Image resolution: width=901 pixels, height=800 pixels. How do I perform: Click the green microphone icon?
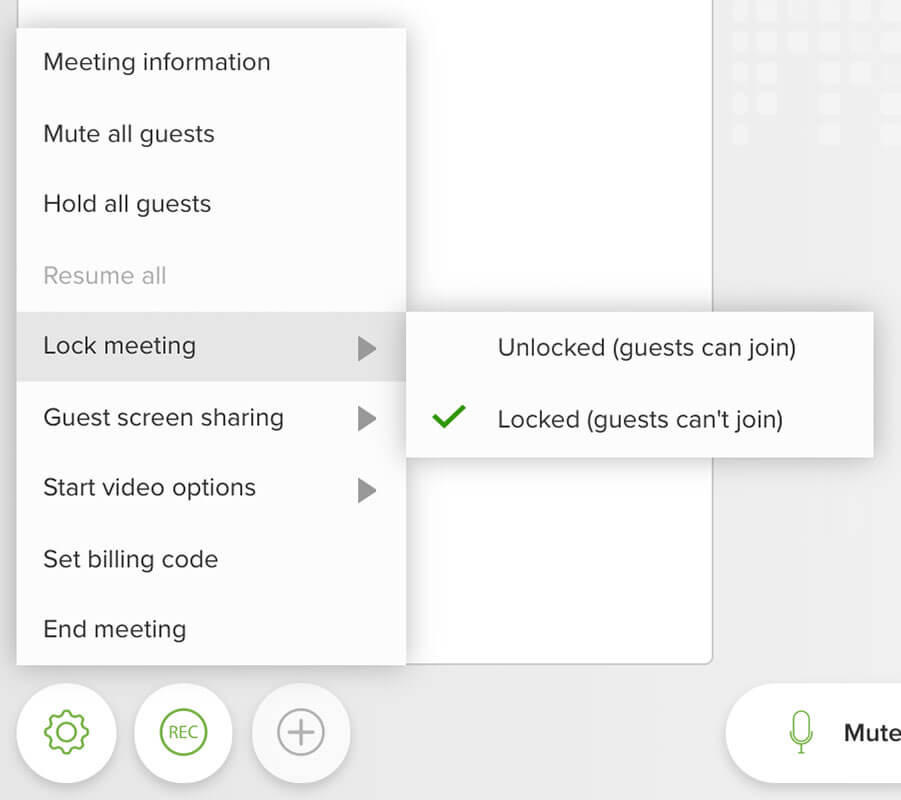click(x=801, y=732)
